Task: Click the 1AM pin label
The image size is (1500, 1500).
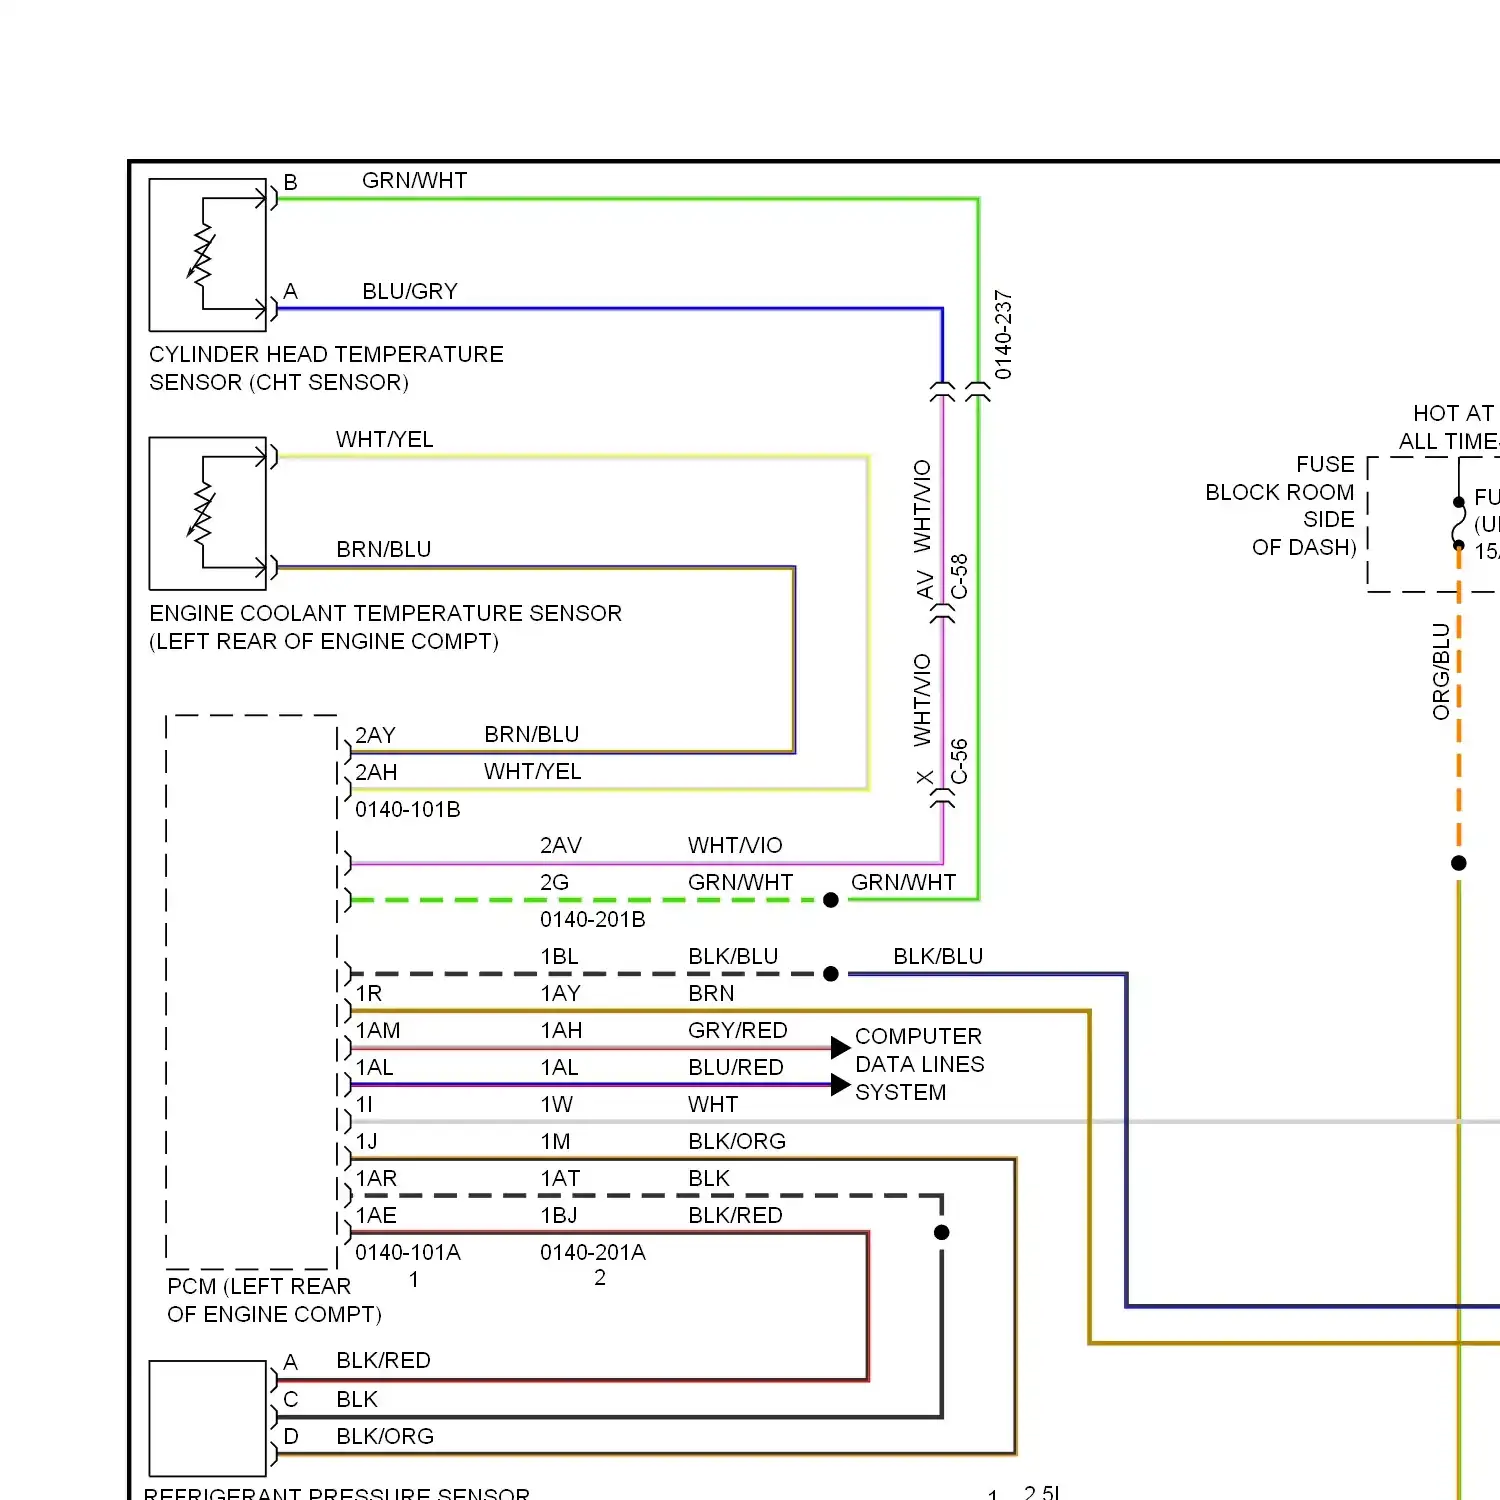Action: pos(378,1030)
